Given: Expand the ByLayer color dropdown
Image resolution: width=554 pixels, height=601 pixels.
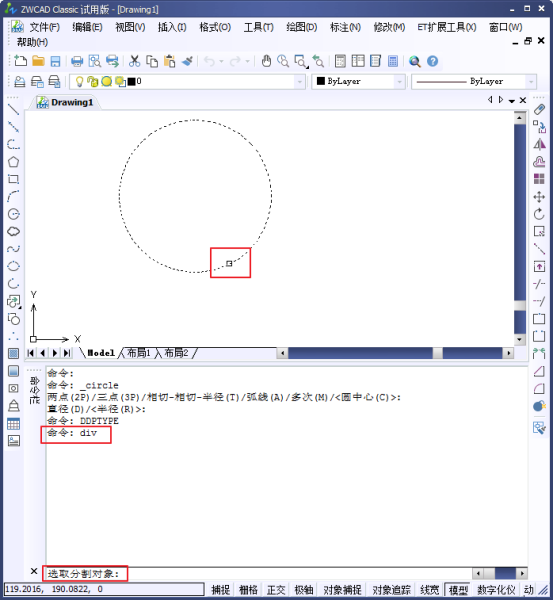Looking at the screenshot, I should pos(400,82).
